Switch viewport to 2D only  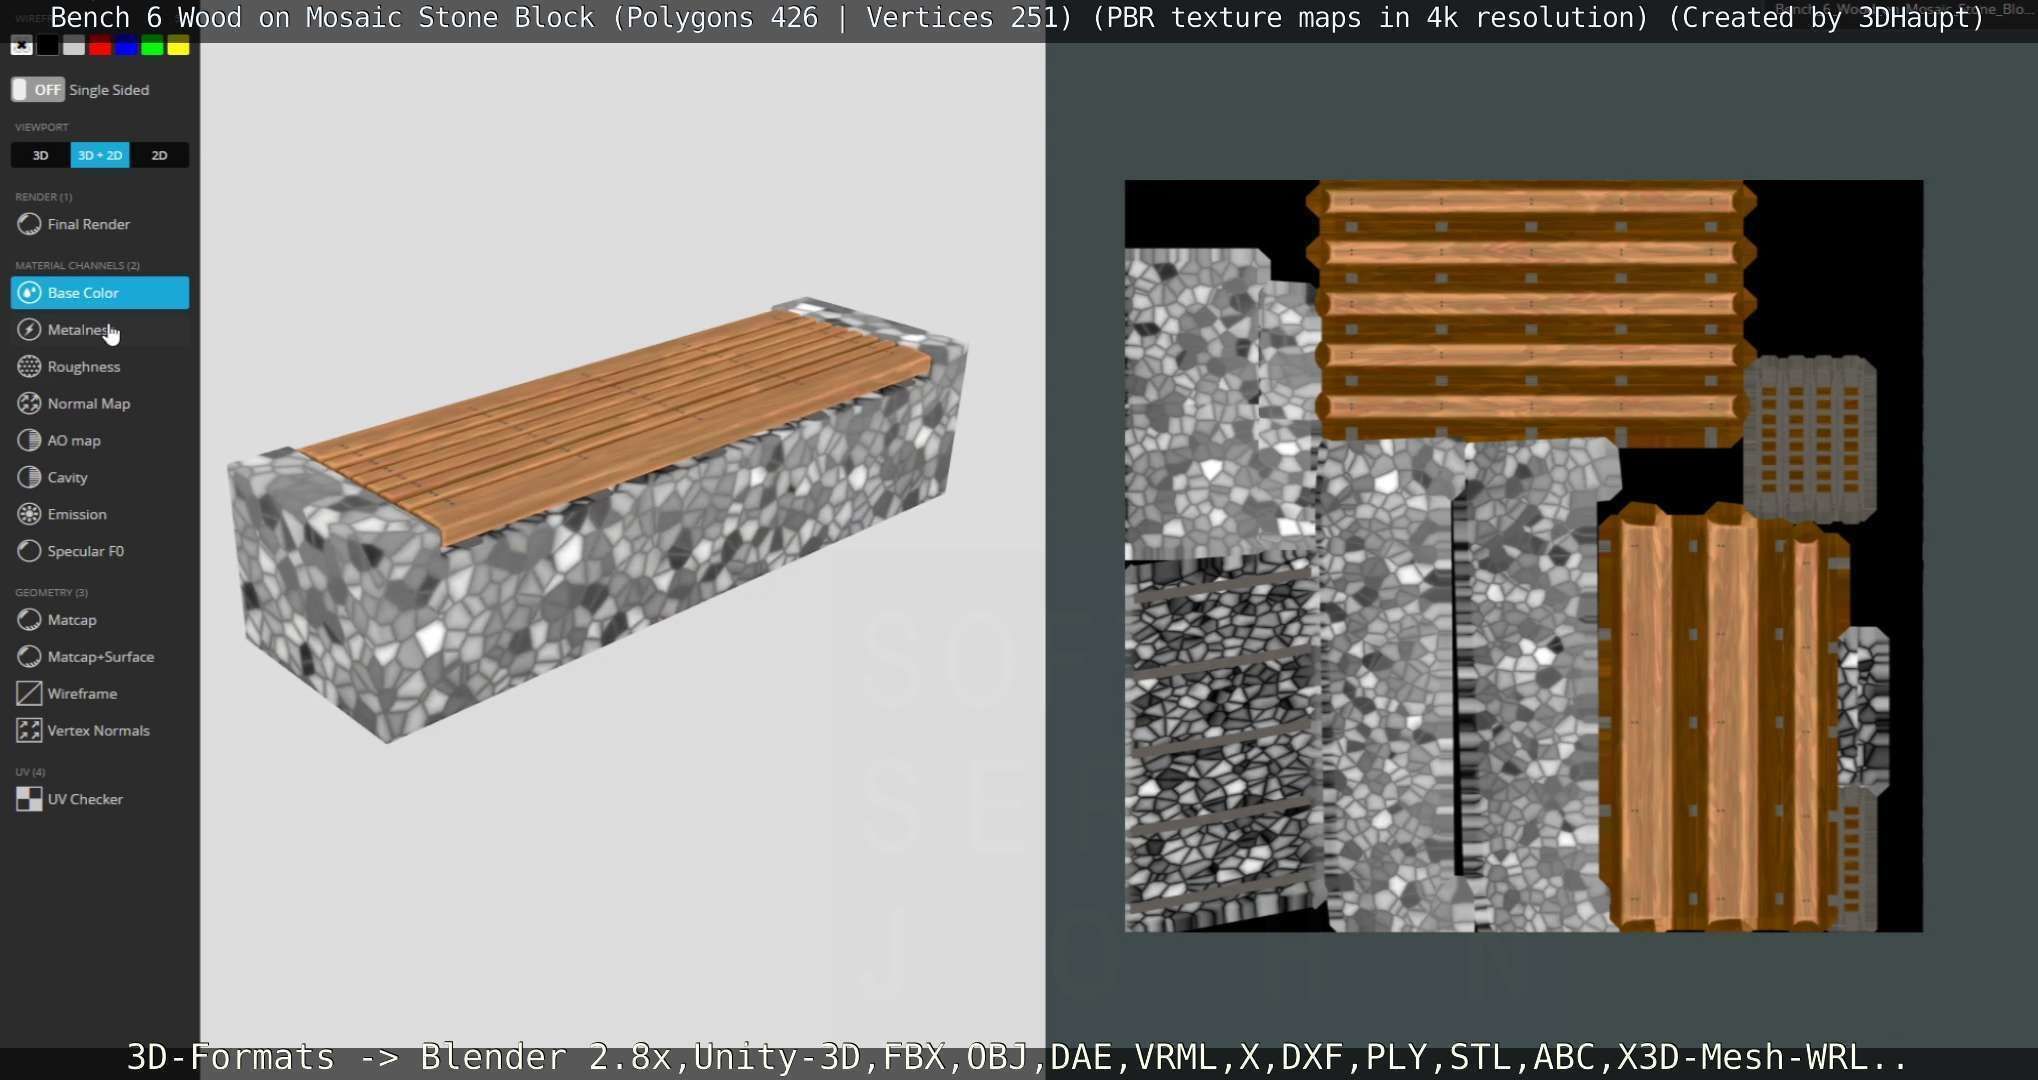pos(159,155)
